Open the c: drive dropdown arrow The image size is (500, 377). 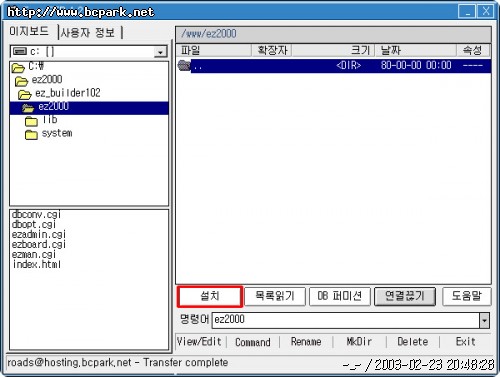click(161, 52)
